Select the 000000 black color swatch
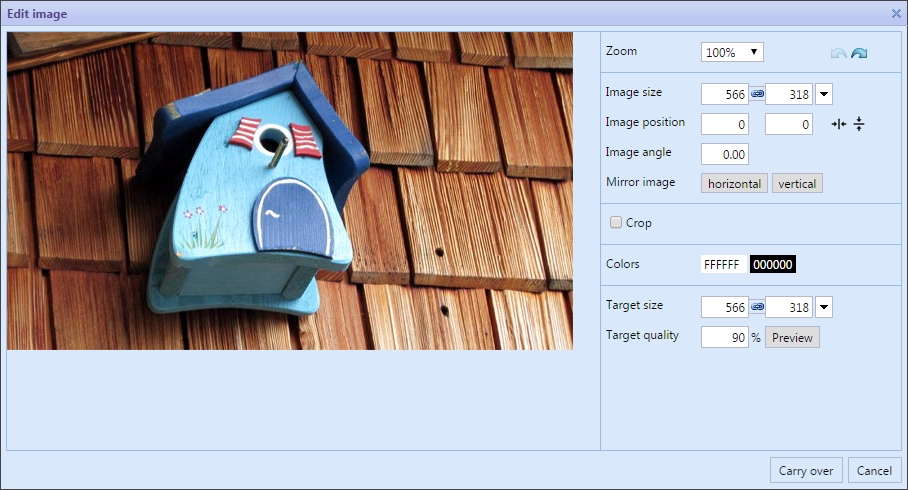The height and width of the screenshot is (490, 908). [773, 265]
